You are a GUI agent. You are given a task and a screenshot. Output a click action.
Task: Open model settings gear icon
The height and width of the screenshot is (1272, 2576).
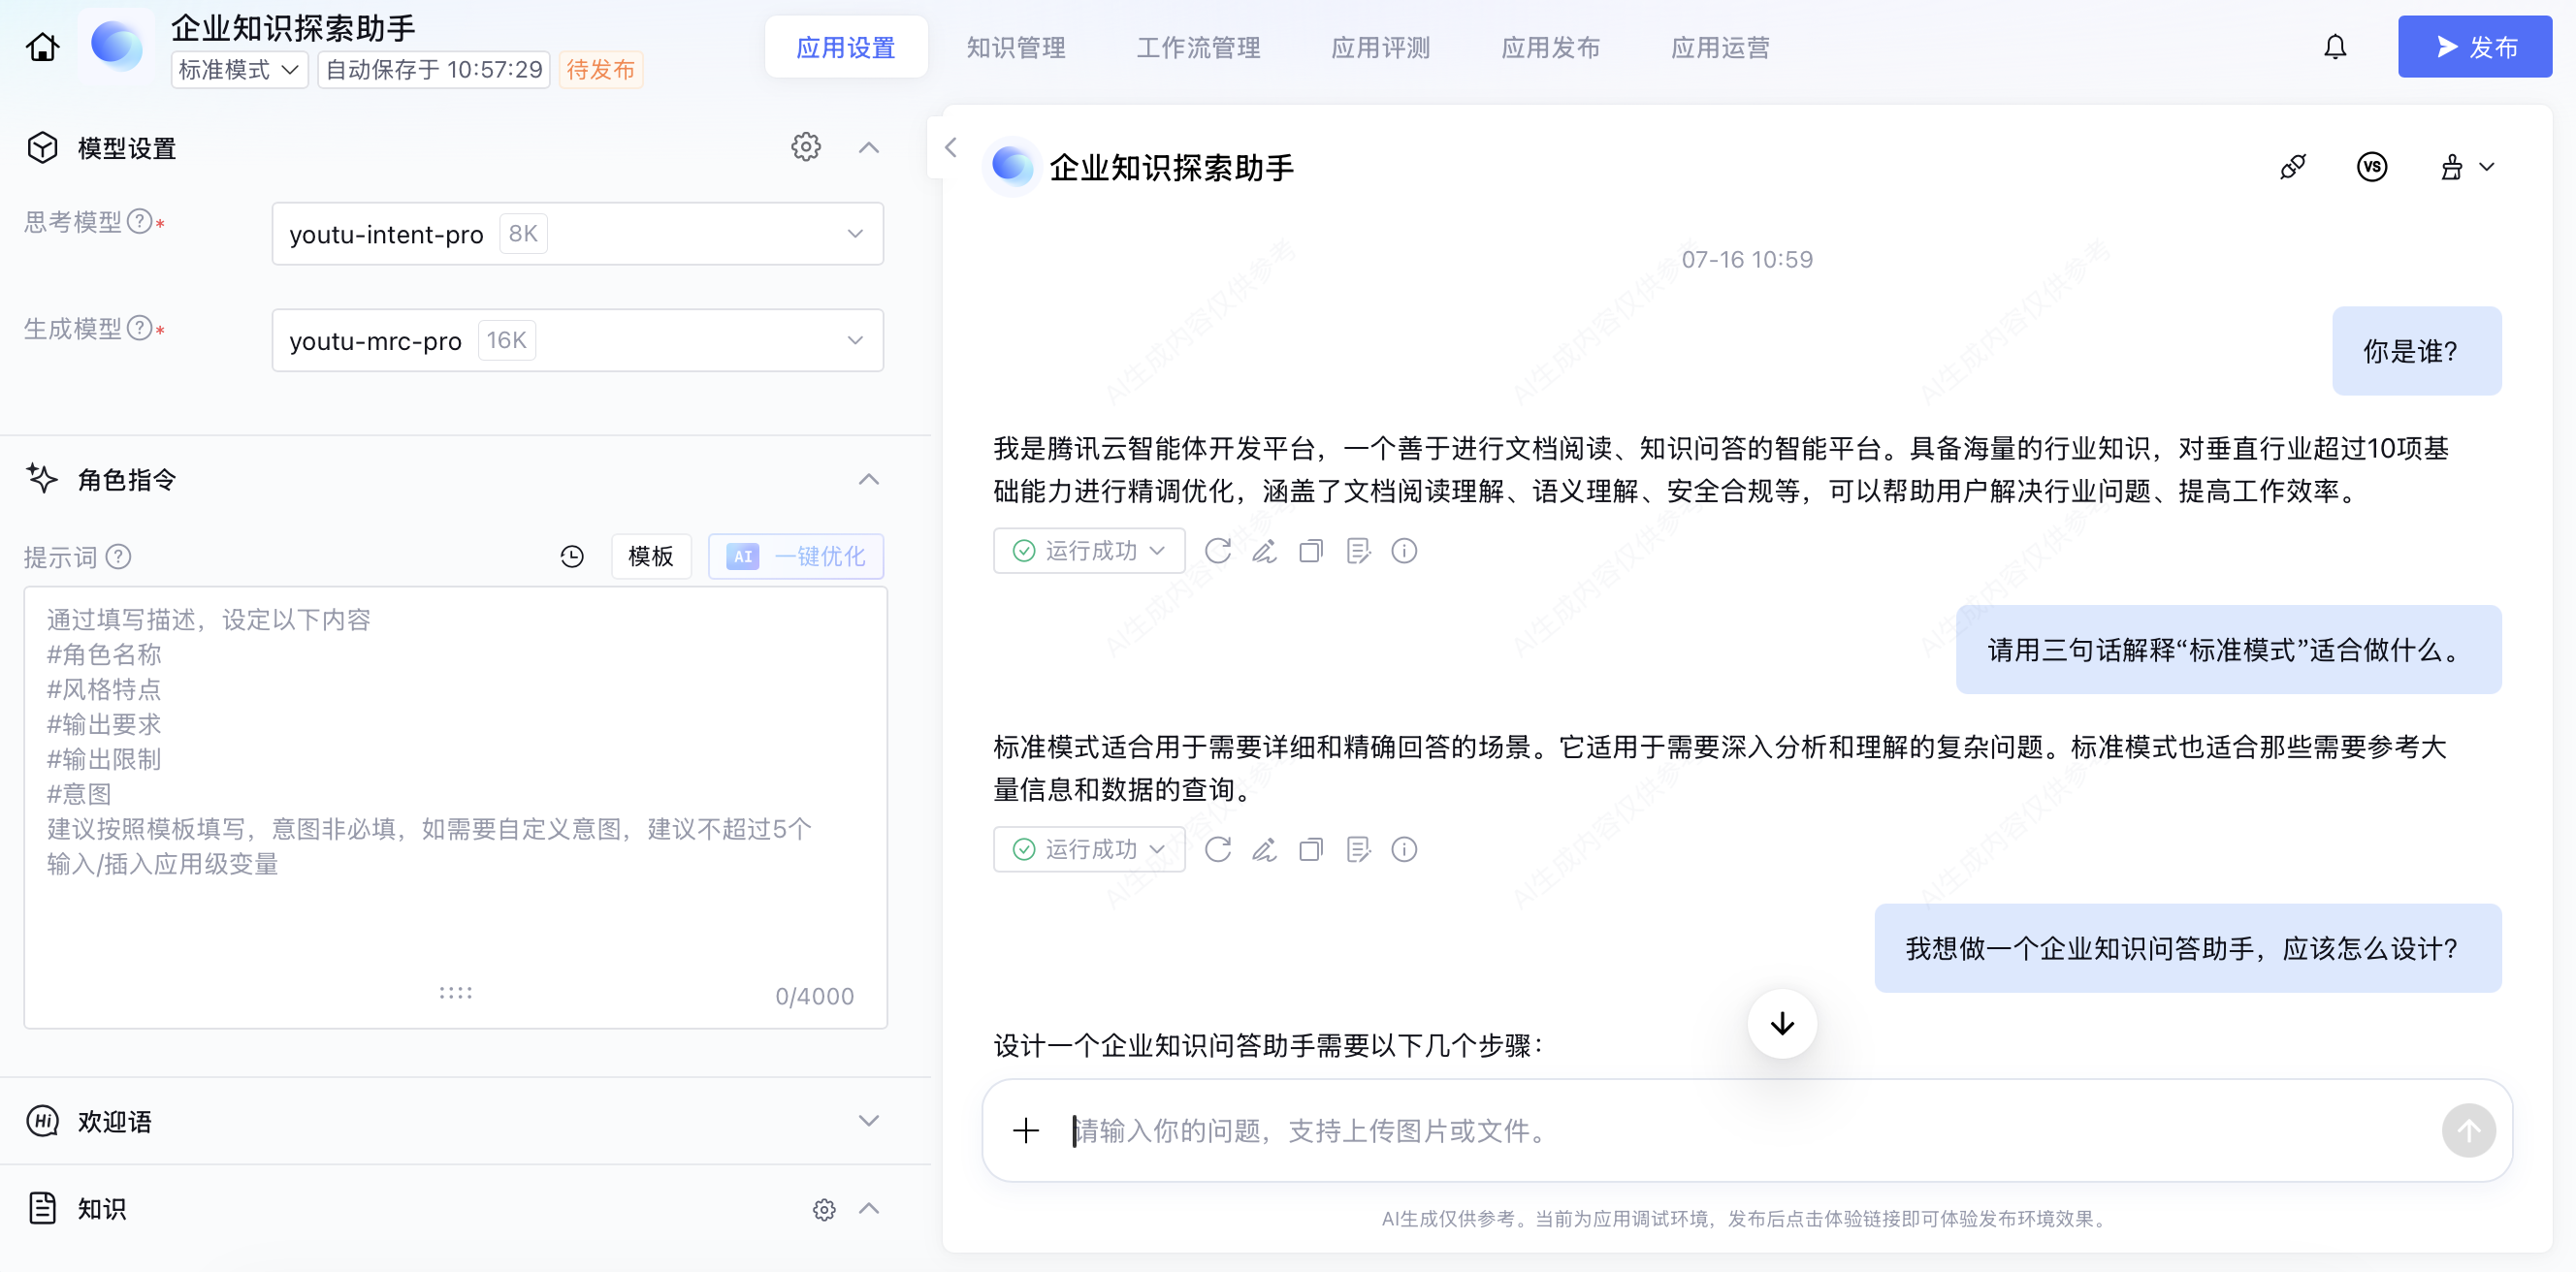pos(806,147)
